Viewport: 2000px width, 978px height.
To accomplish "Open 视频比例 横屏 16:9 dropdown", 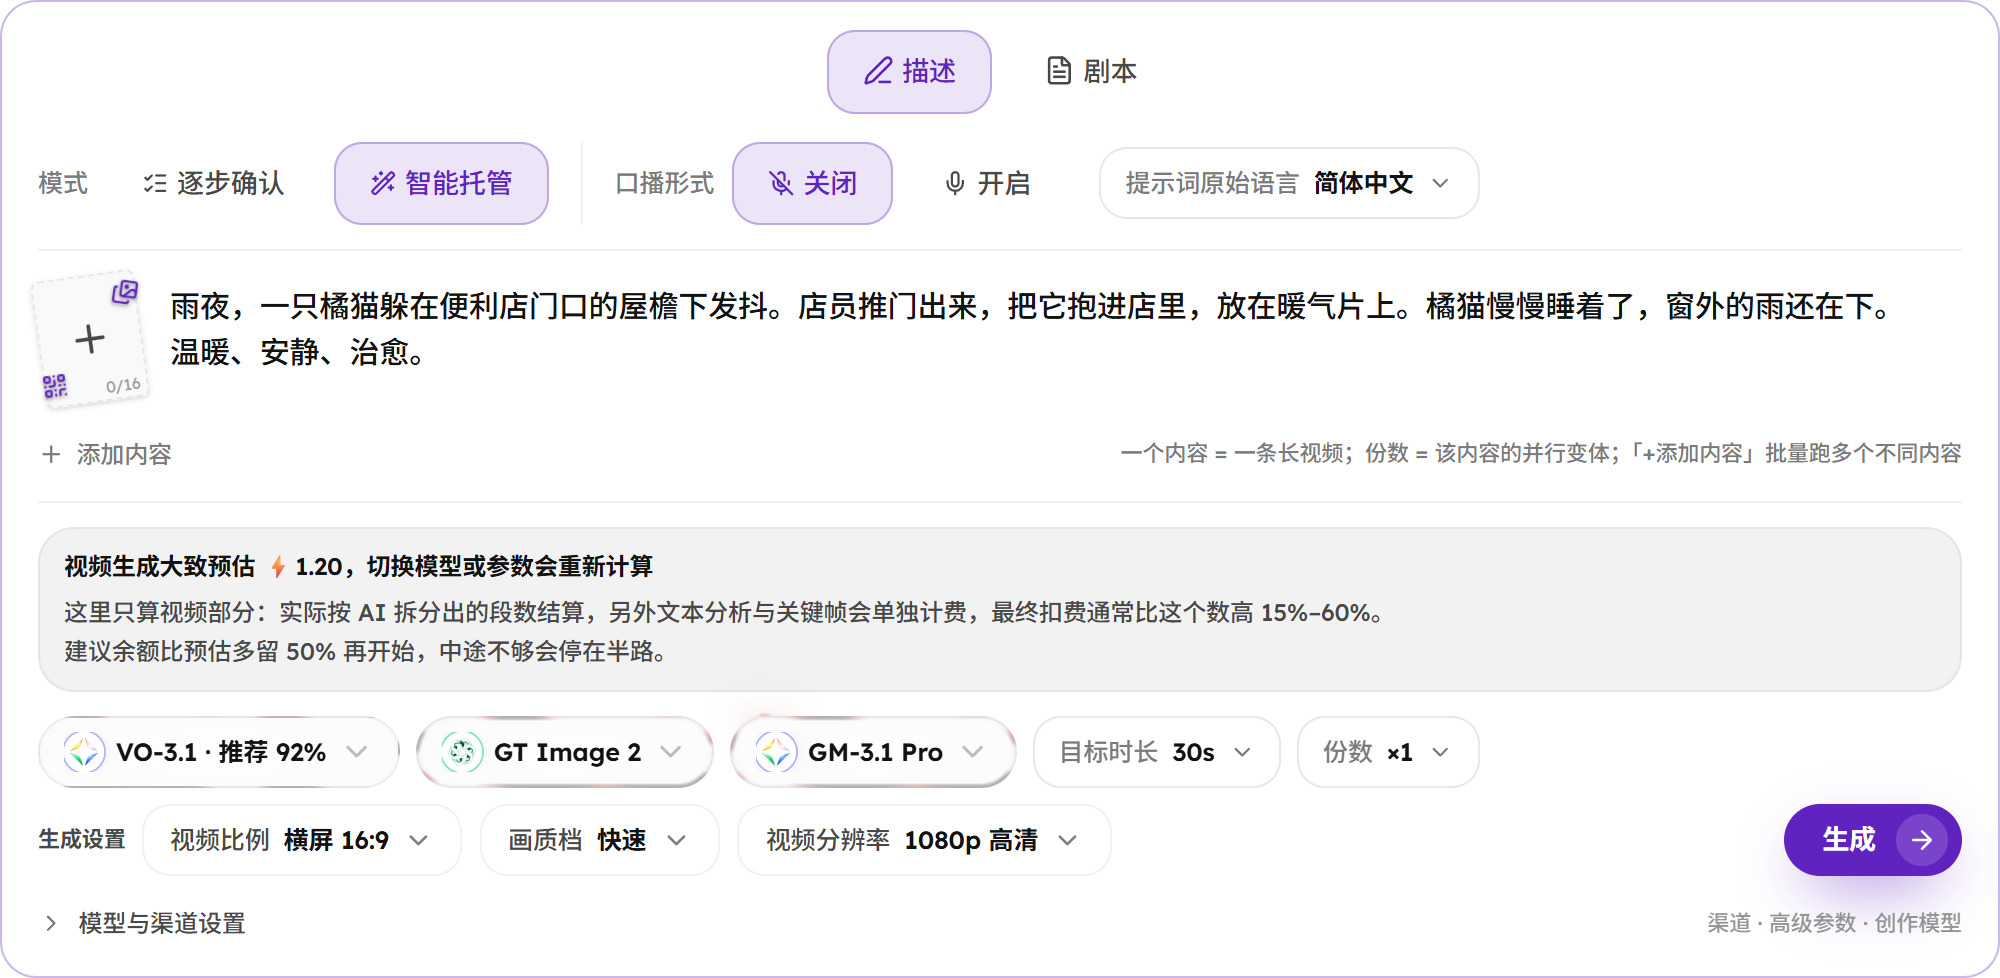I will tap(302, 840).
